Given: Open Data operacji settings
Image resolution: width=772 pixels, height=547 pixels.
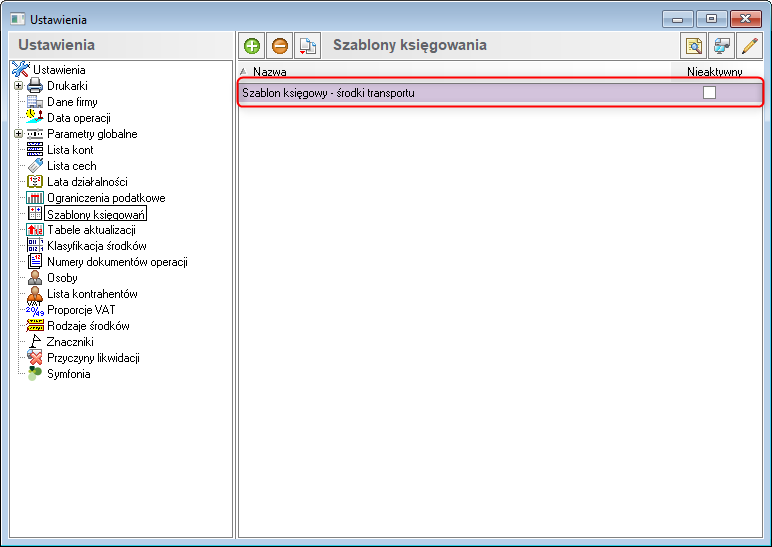Looking at the screenshot, I should [x=79, y=118].
